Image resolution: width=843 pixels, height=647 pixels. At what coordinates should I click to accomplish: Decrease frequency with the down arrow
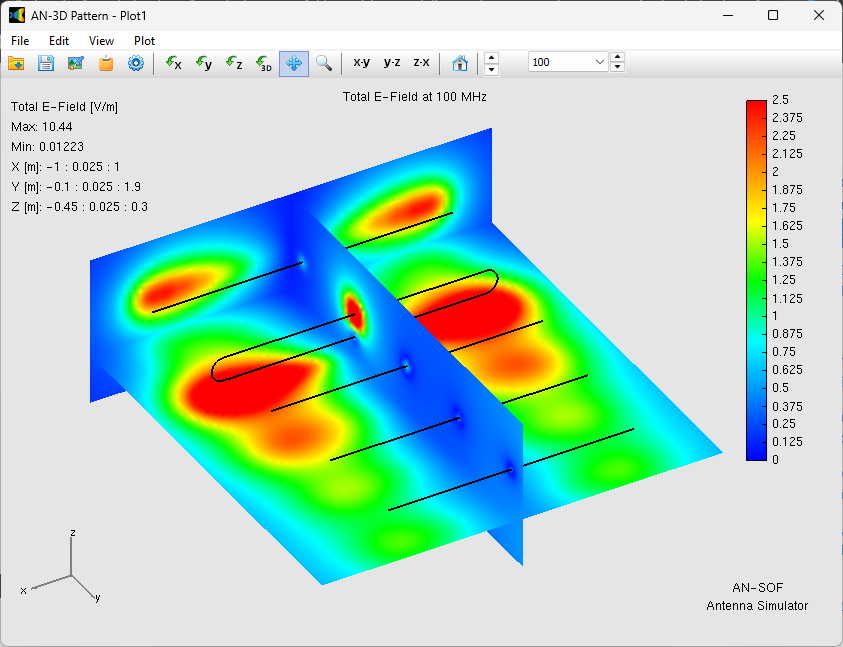(x=618, y=67)
